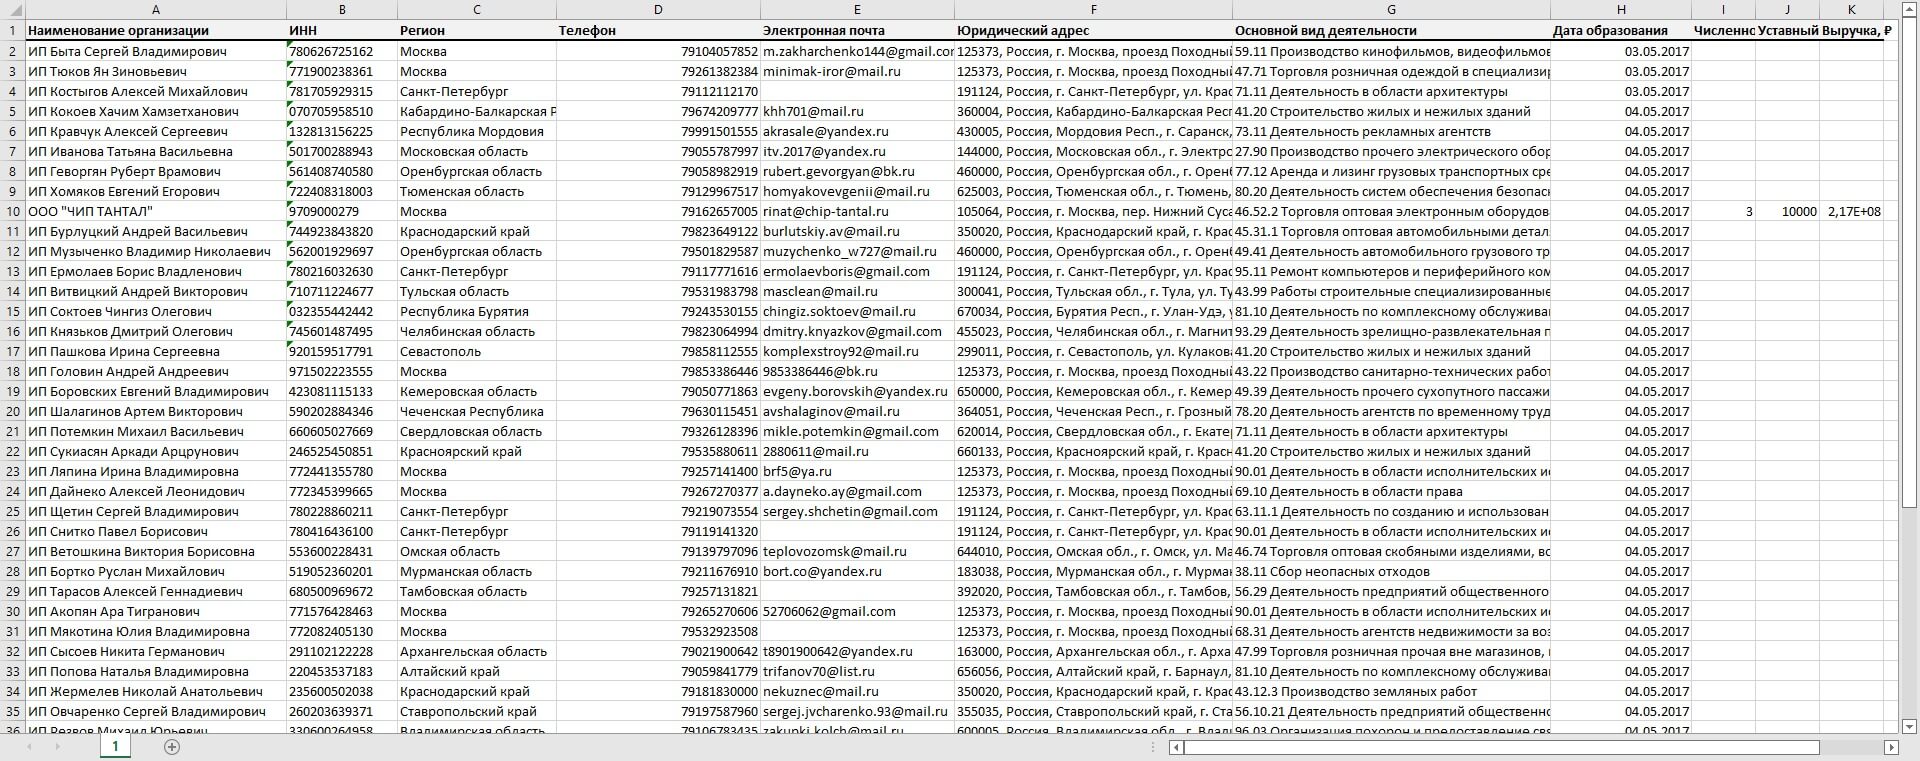1920x761 pixels.
Task: Select column K header
Action: pyautogui.click(x=1851, y=9)
